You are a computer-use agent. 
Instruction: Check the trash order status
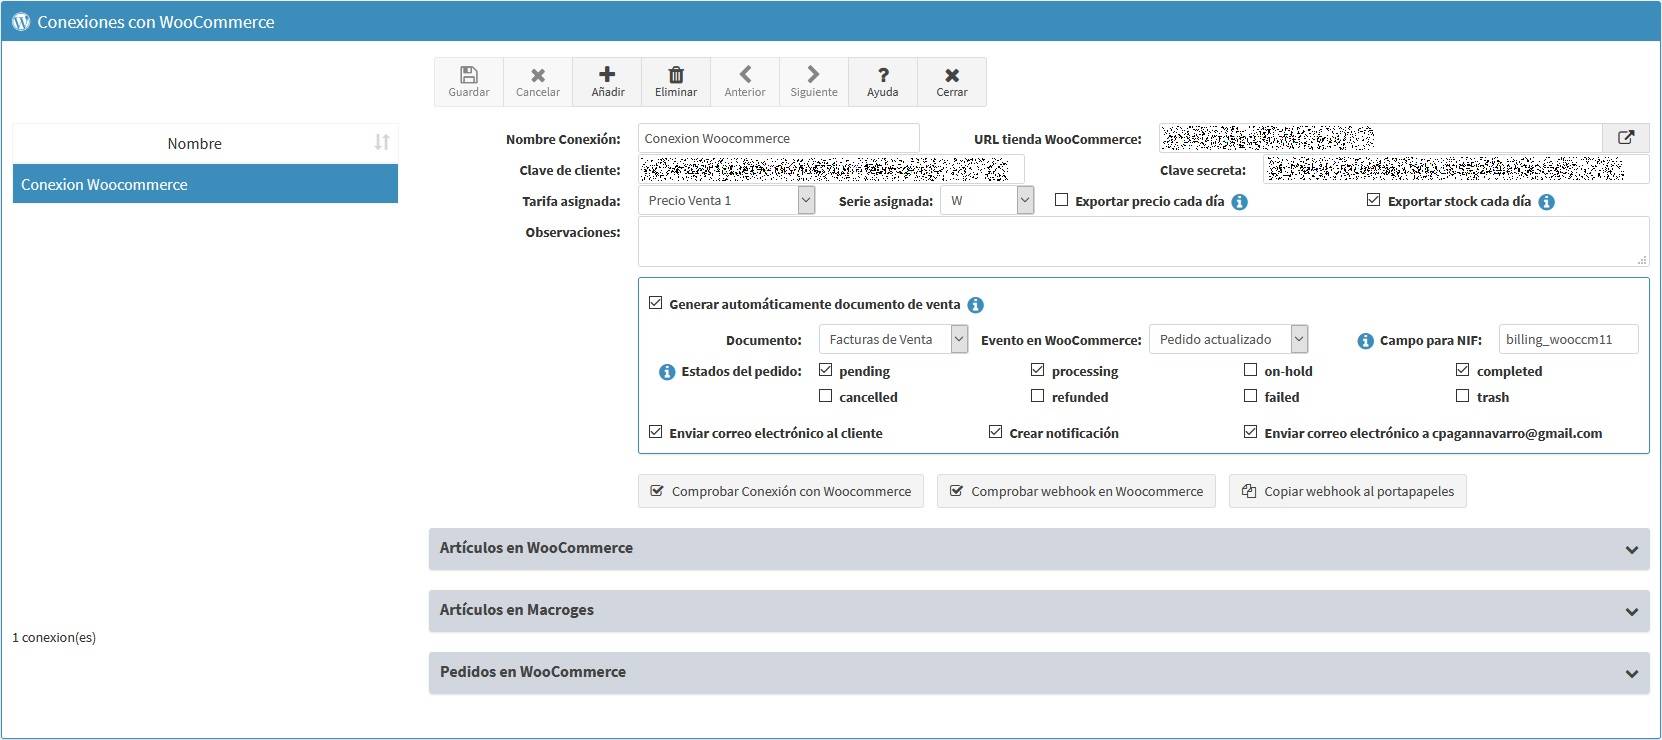pyautogui.click(x=1463, y=396)
